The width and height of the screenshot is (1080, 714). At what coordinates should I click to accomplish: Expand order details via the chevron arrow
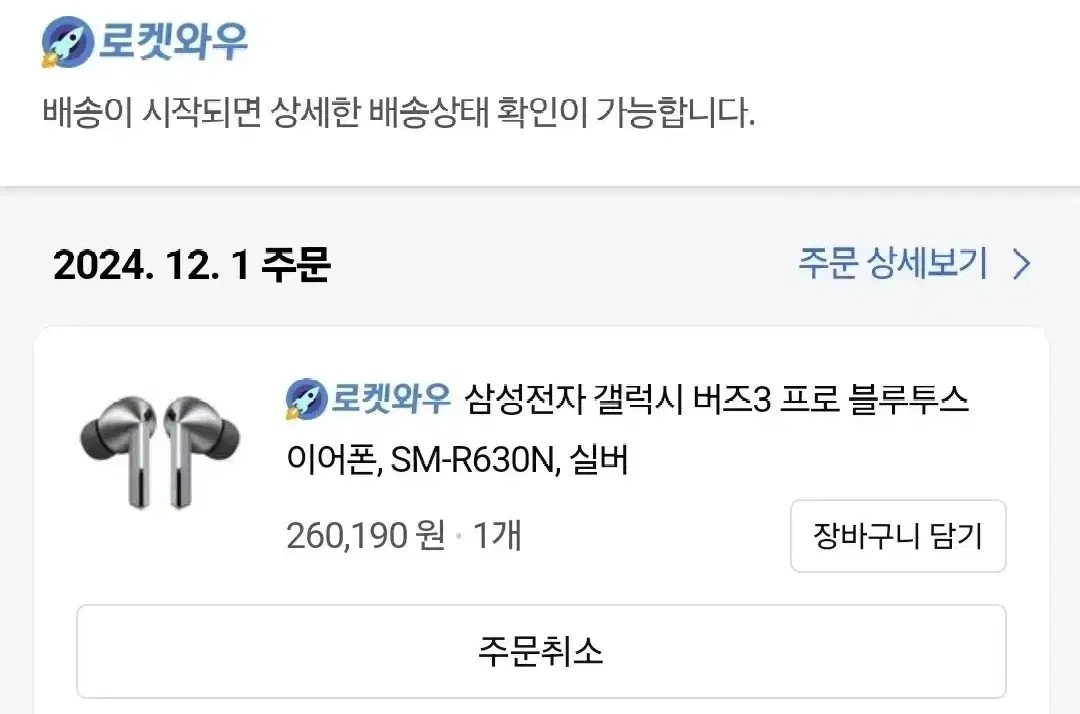click(1022, 264)
